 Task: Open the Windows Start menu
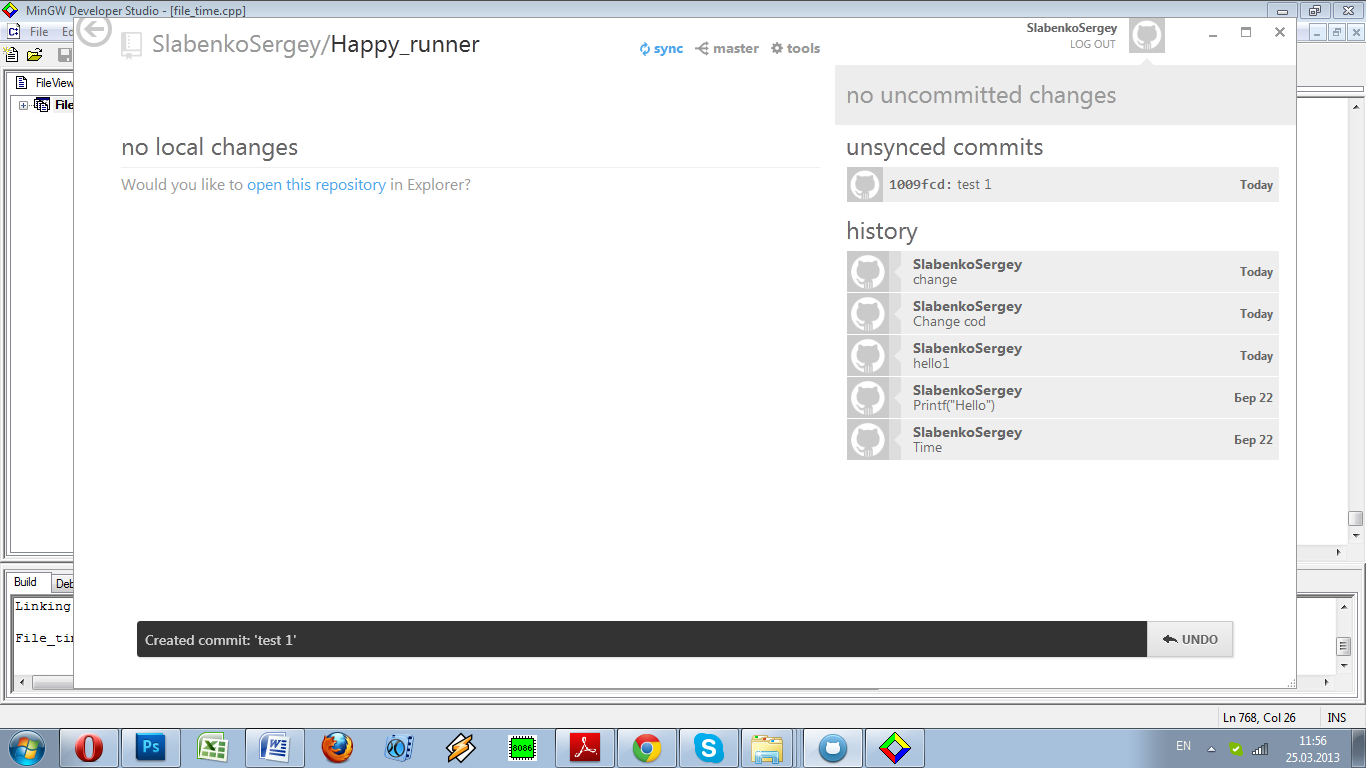coord(27,748)
